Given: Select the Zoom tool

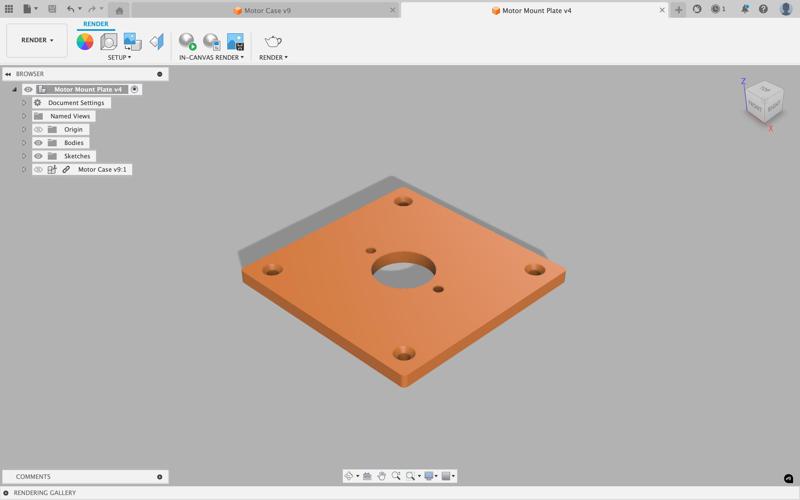Looking at the screenshot, I should [x=396, y=476].
